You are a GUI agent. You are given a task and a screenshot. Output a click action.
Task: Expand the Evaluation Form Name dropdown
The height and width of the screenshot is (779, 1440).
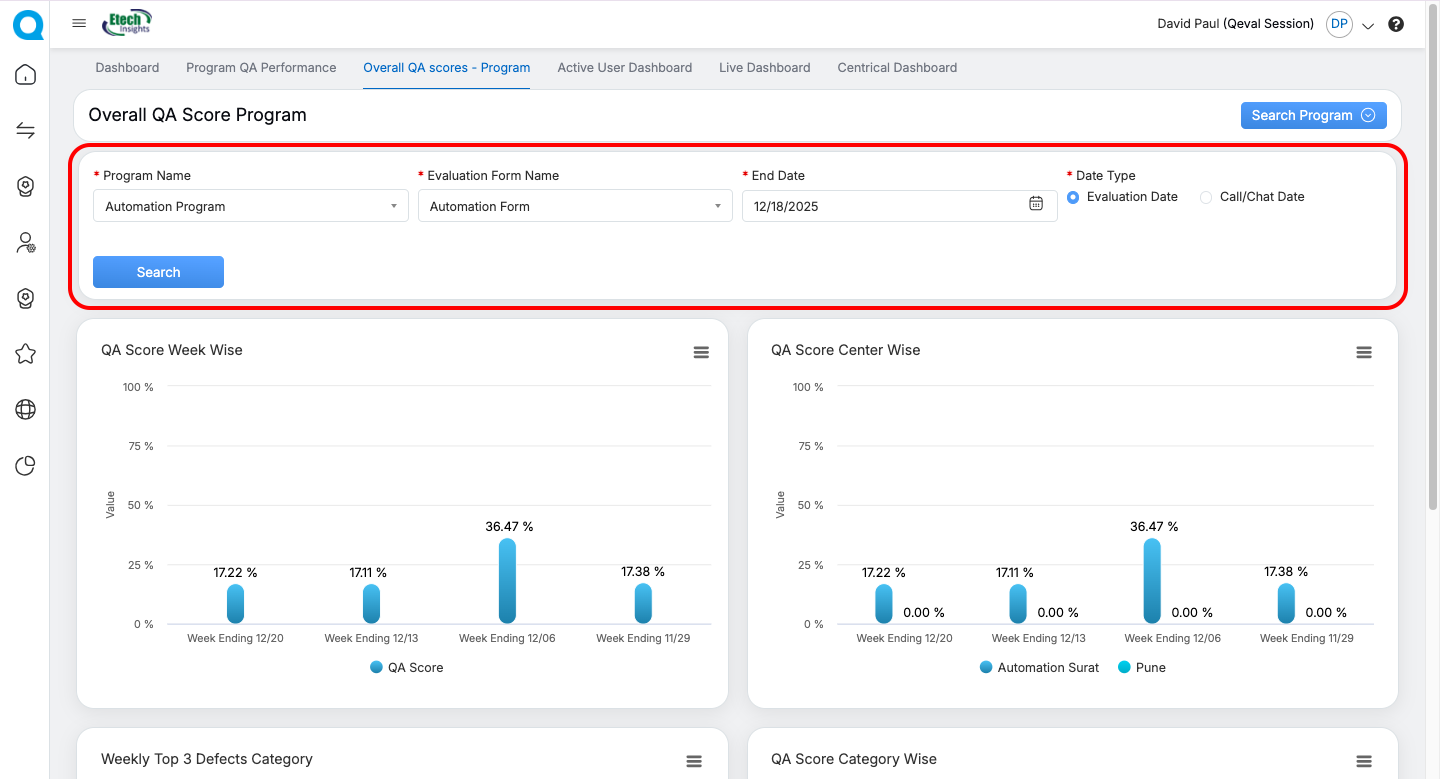574,206
